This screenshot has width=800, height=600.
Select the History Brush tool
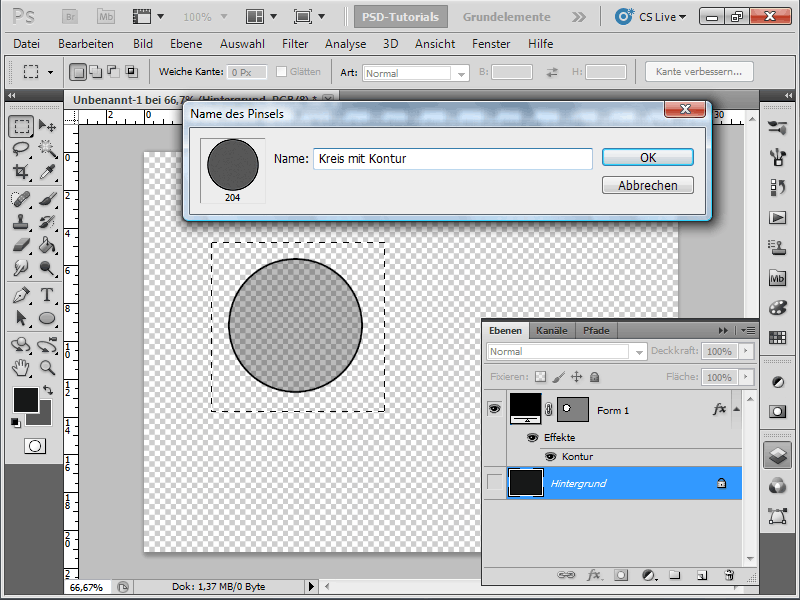(47, 222)
